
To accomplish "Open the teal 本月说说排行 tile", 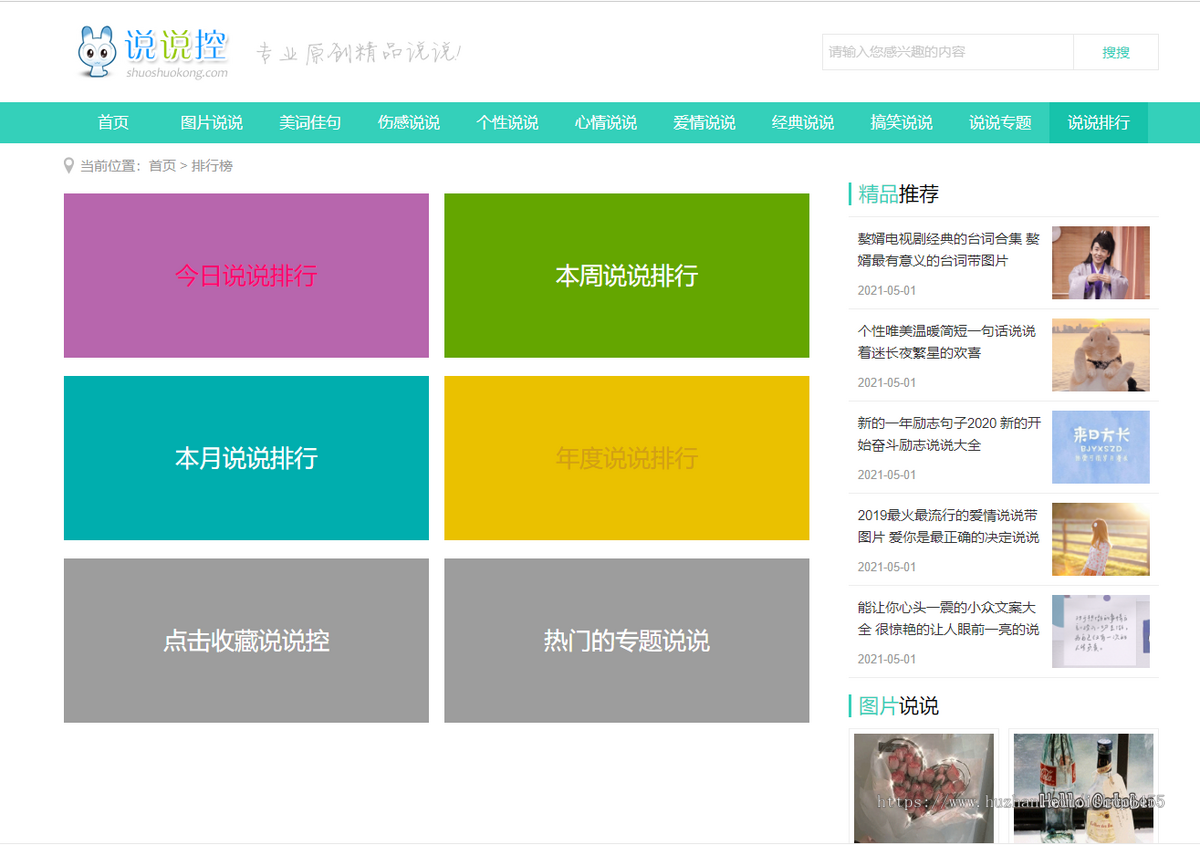I will coord(246,458).
